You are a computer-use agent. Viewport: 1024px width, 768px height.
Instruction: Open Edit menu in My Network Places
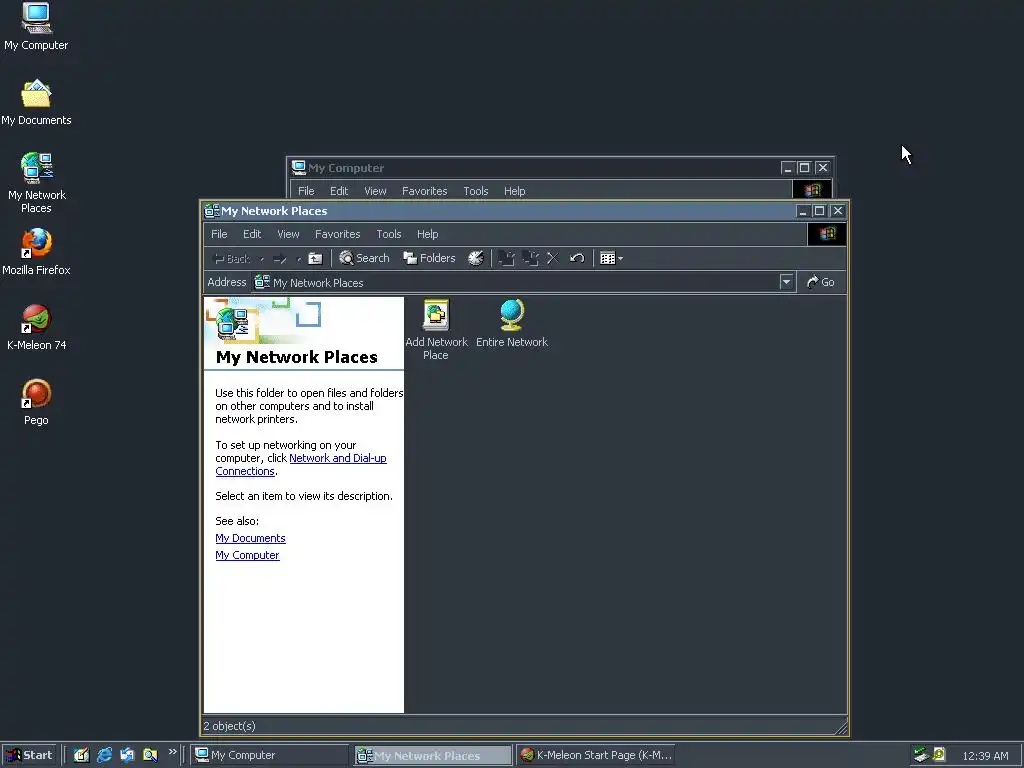pos(252,234)
